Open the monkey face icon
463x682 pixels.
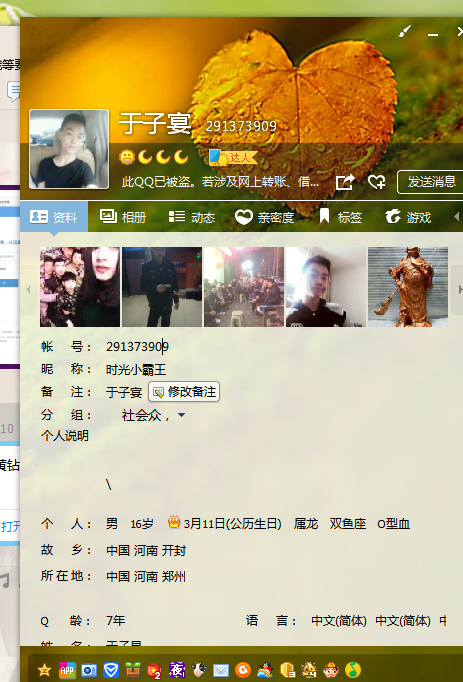point(331,670)
